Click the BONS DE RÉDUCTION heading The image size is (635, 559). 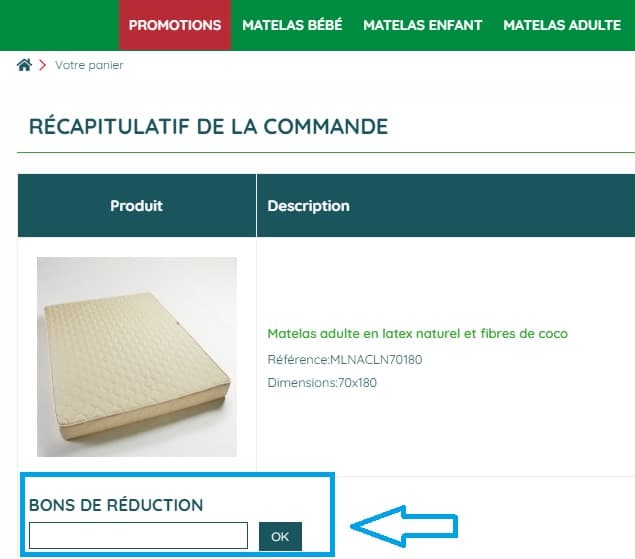point(116,505)
